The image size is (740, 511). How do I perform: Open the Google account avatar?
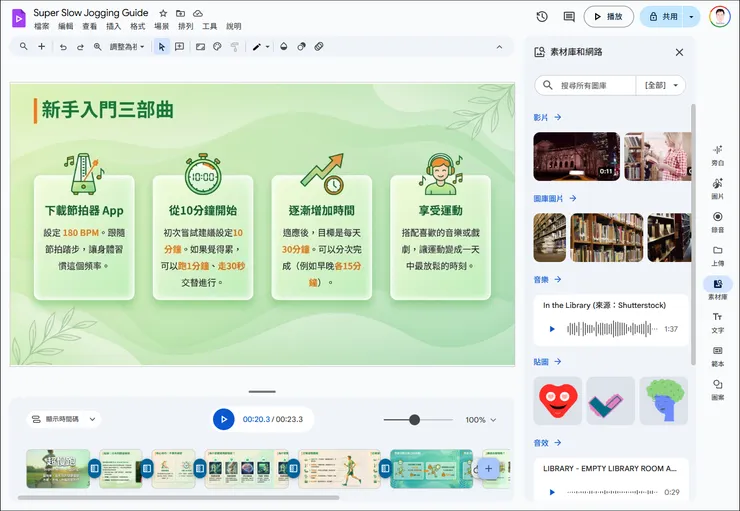point(719,17)
